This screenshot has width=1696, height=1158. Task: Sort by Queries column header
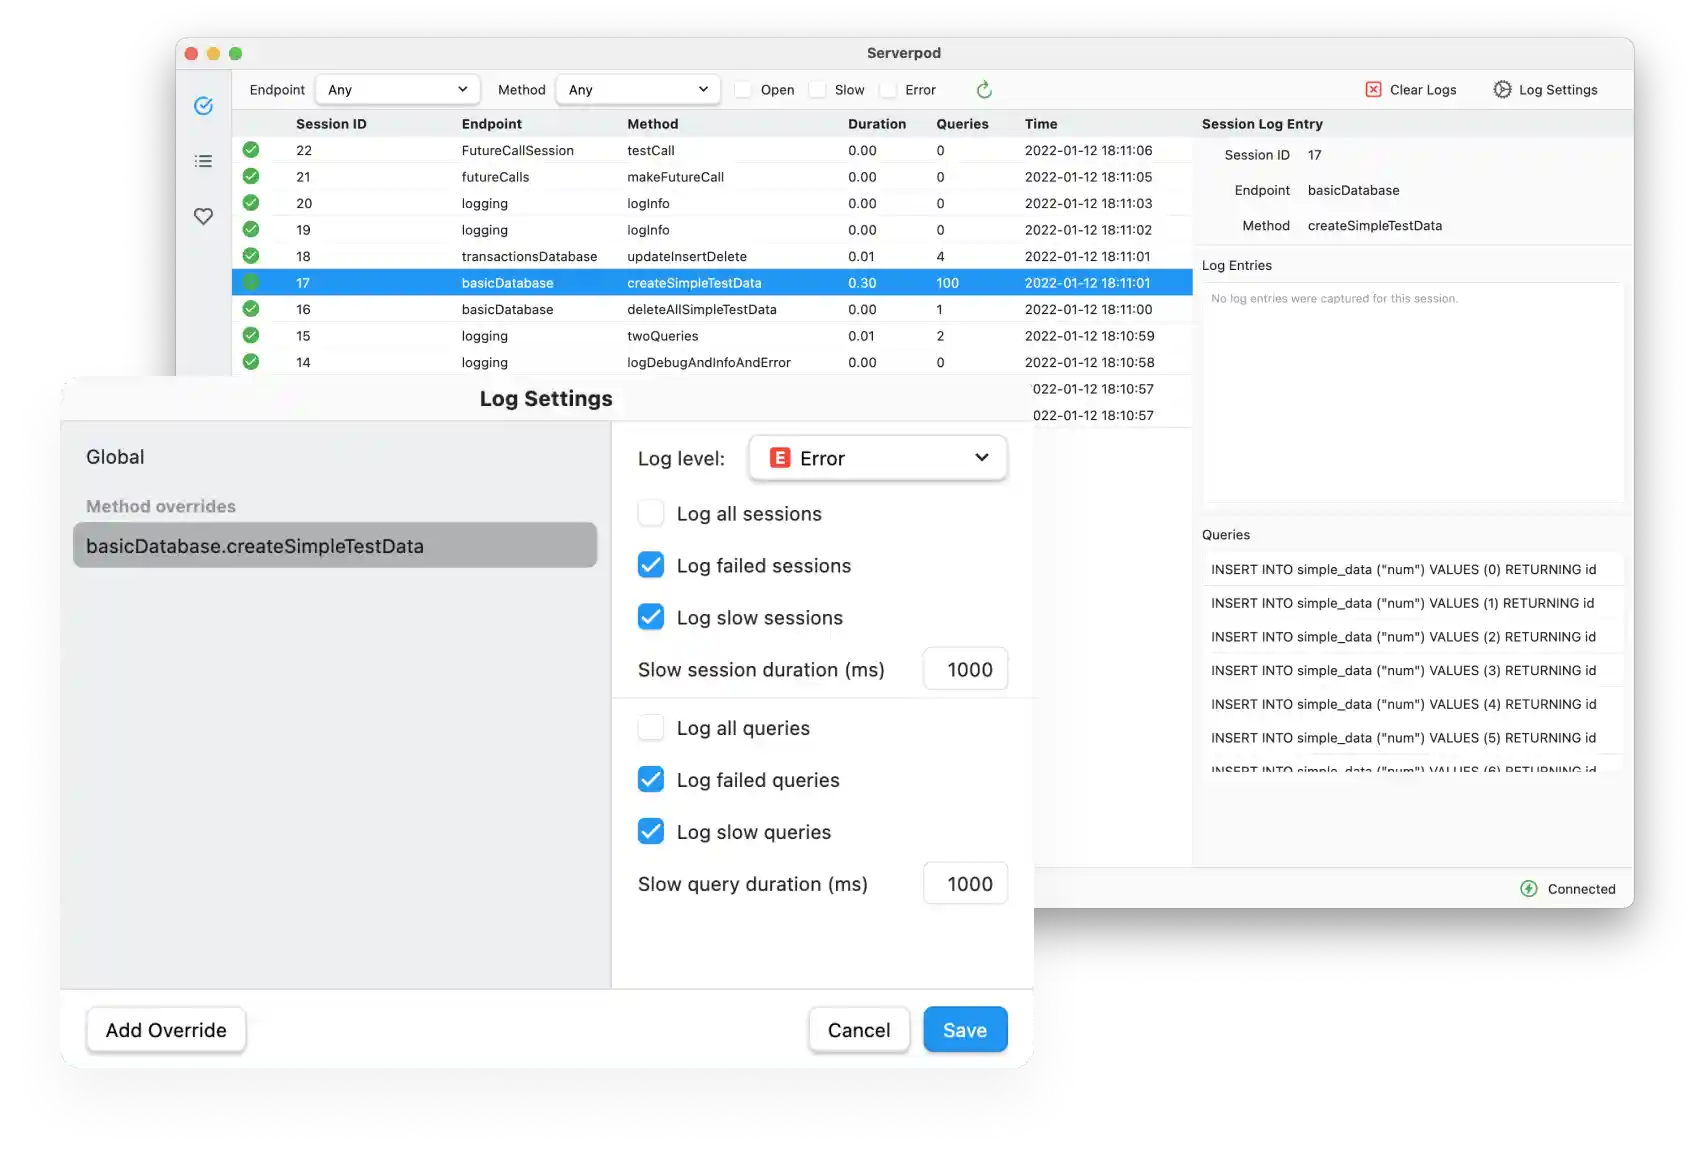962,124
